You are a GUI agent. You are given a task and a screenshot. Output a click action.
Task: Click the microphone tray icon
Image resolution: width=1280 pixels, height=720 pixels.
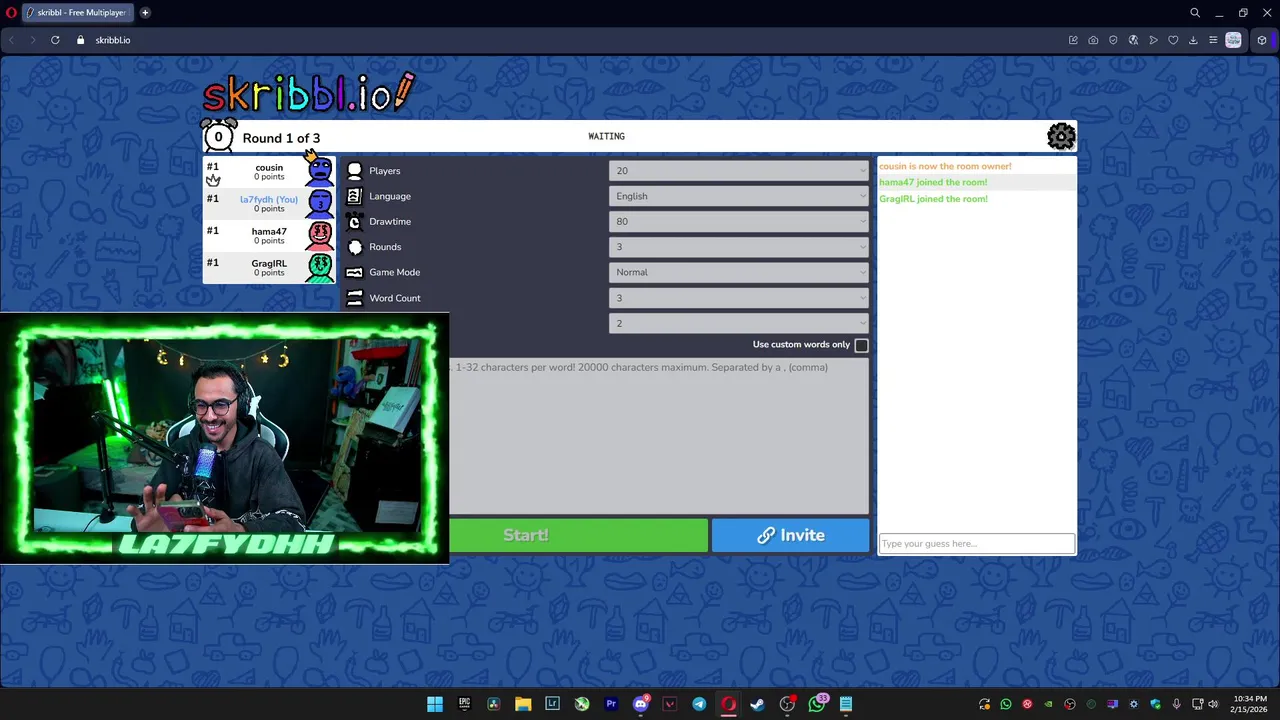click(x=1177, y=704)
